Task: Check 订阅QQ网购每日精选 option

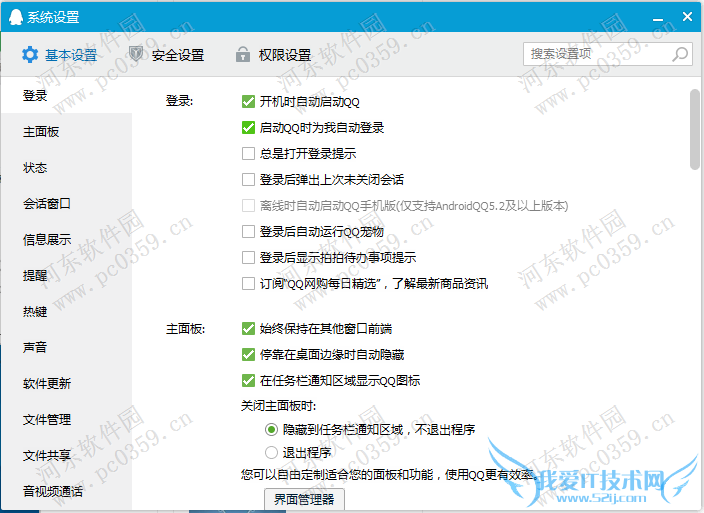Action: point(248,284)
